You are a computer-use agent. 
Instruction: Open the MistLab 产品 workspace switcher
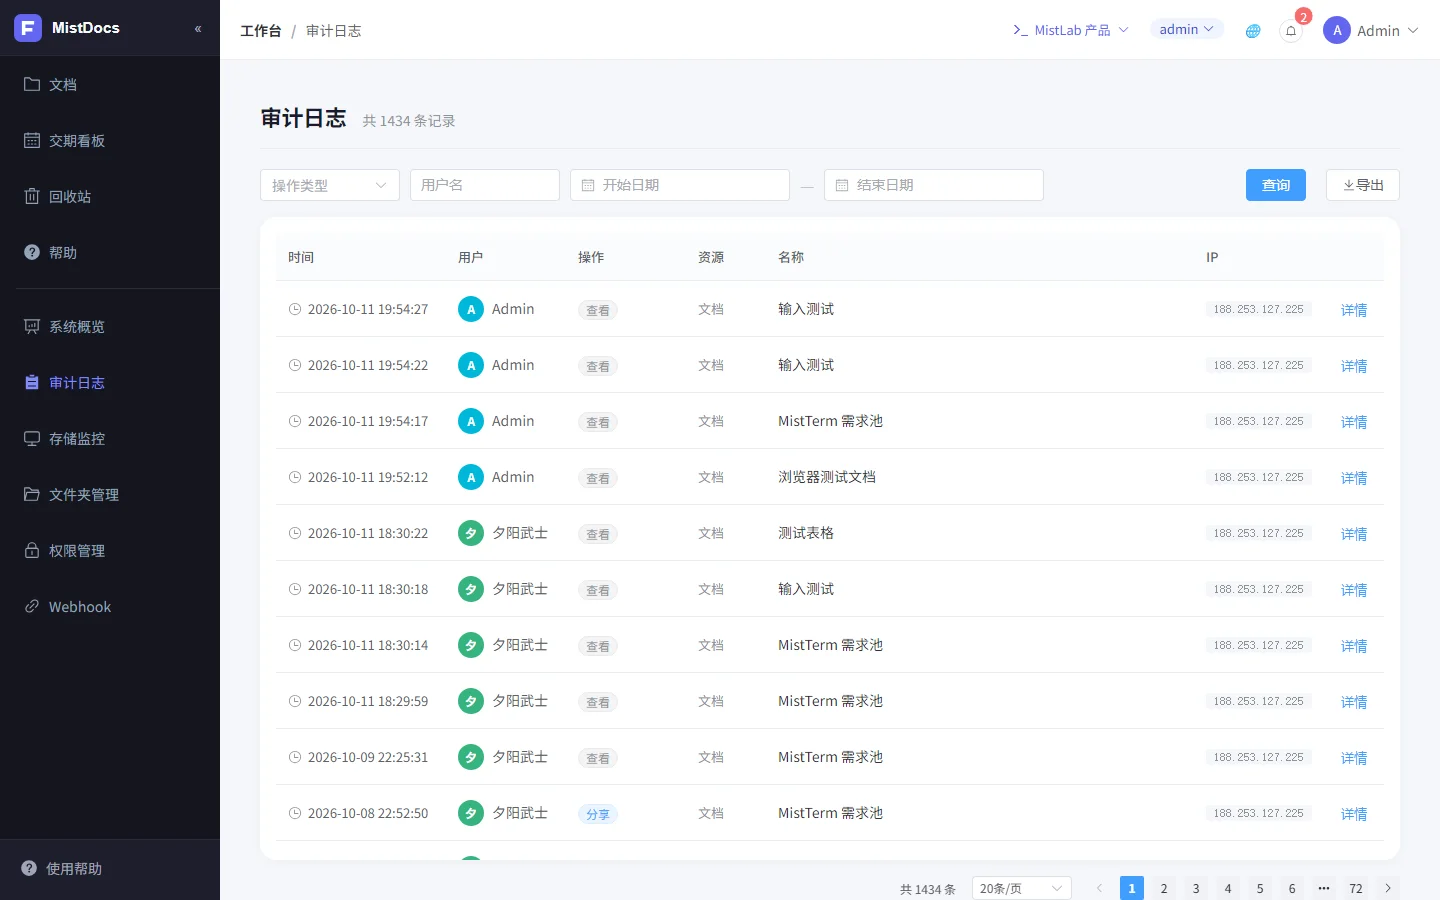pos(1070,30)
